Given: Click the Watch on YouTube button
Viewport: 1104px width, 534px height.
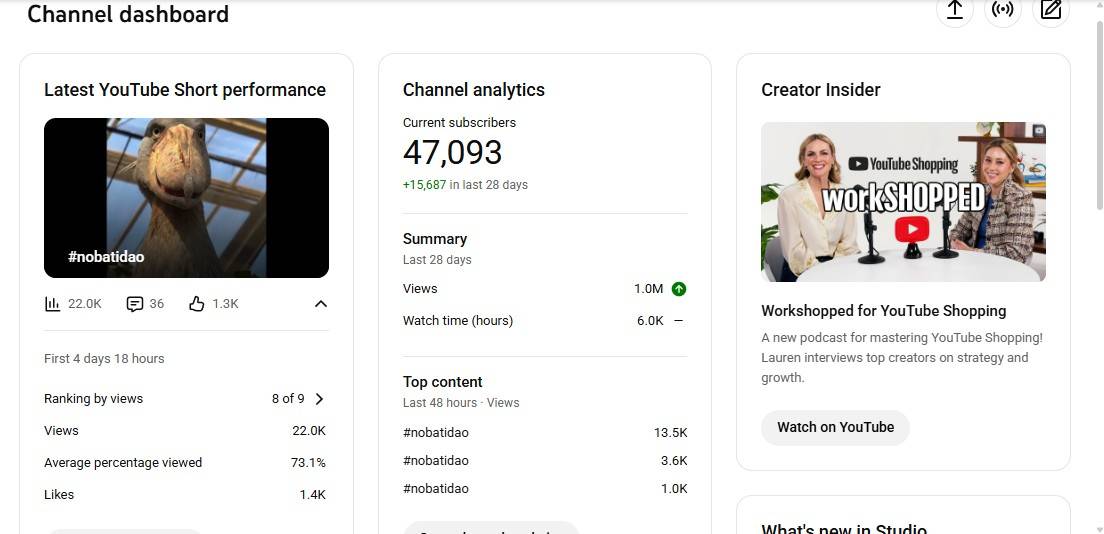Looking at the screenshot, I should click(x=835, y=427).
